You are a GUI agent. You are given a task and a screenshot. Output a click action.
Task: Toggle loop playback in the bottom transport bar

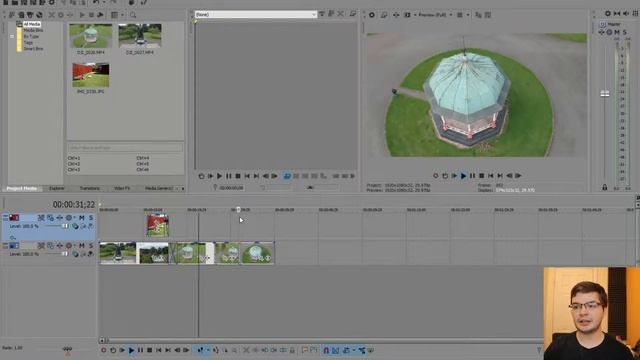[x=113, y=350]
